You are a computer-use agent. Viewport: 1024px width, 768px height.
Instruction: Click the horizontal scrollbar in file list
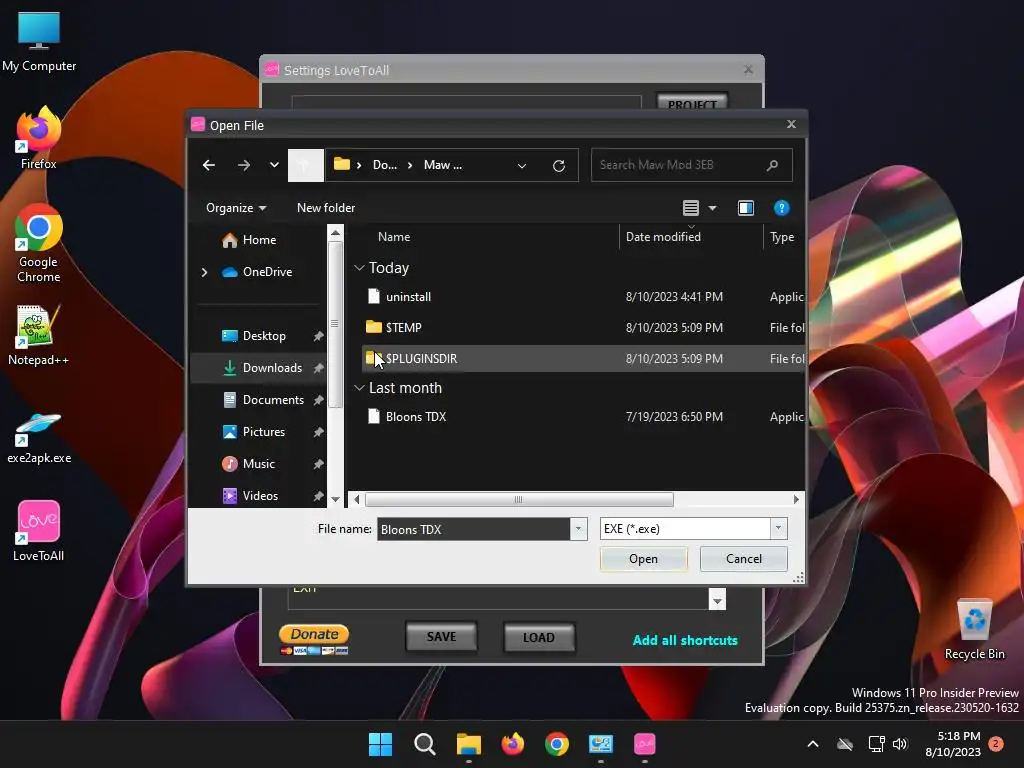click(x=519, y=500)
